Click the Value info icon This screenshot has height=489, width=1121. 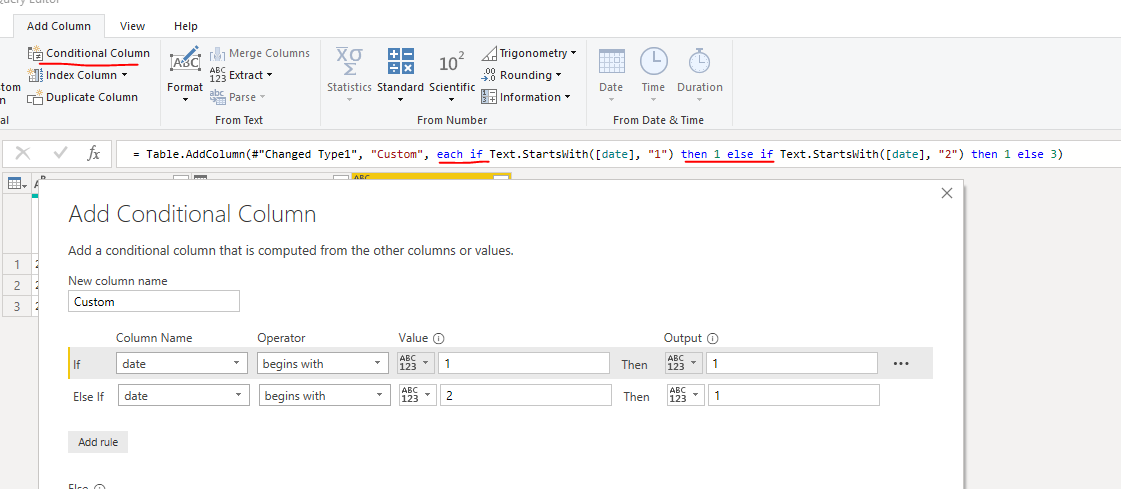click(x=439, y=338)
